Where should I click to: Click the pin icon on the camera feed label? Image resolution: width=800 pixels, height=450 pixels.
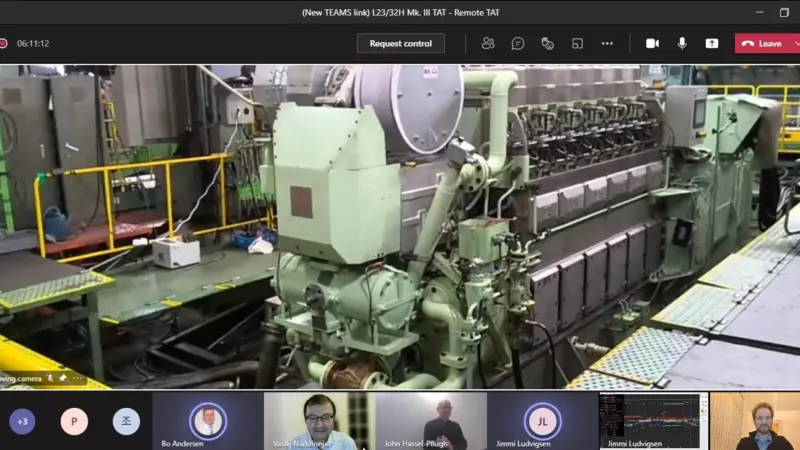click(x=63, y=378)
